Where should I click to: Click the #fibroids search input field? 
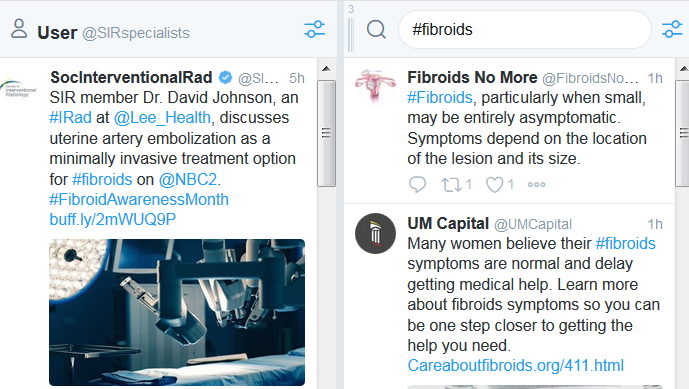coord(525,30)
